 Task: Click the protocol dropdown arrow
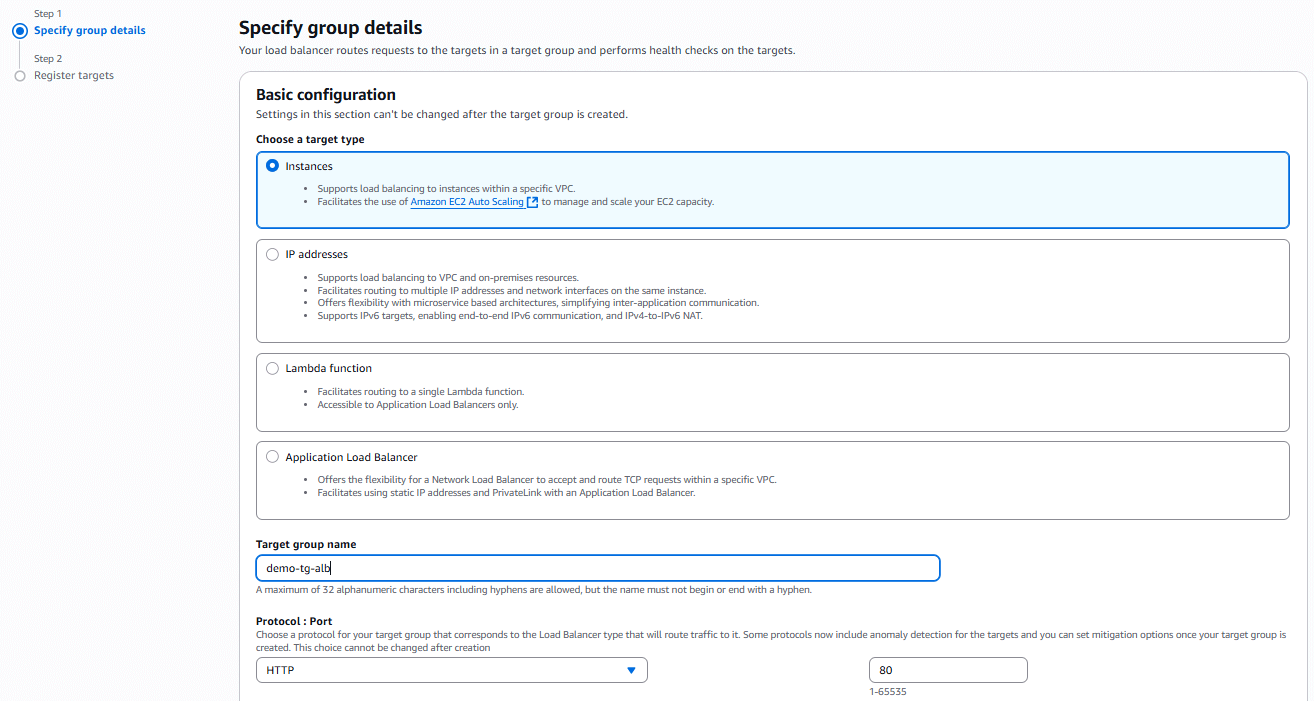tap(631, 670)
